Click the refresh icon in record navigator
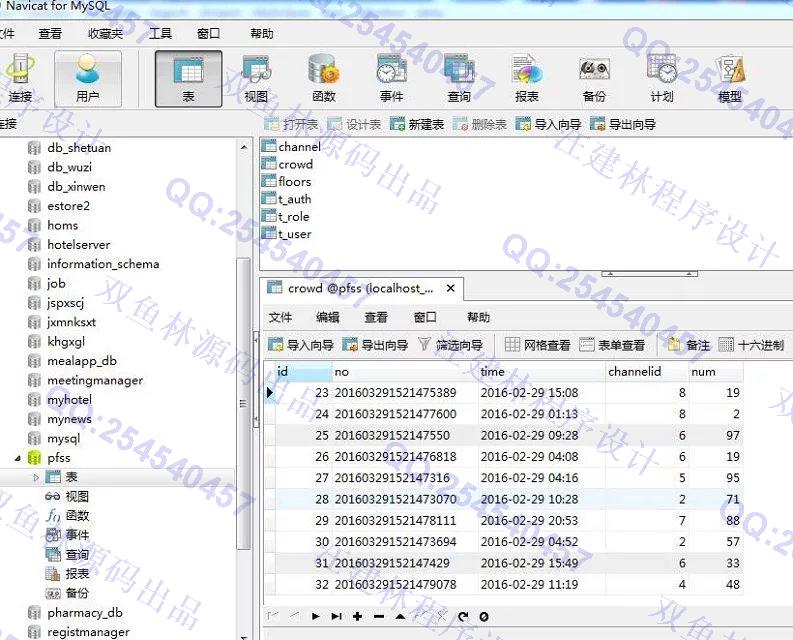Image resolution: width=793 pixels, height=640 pixels. 463,616
